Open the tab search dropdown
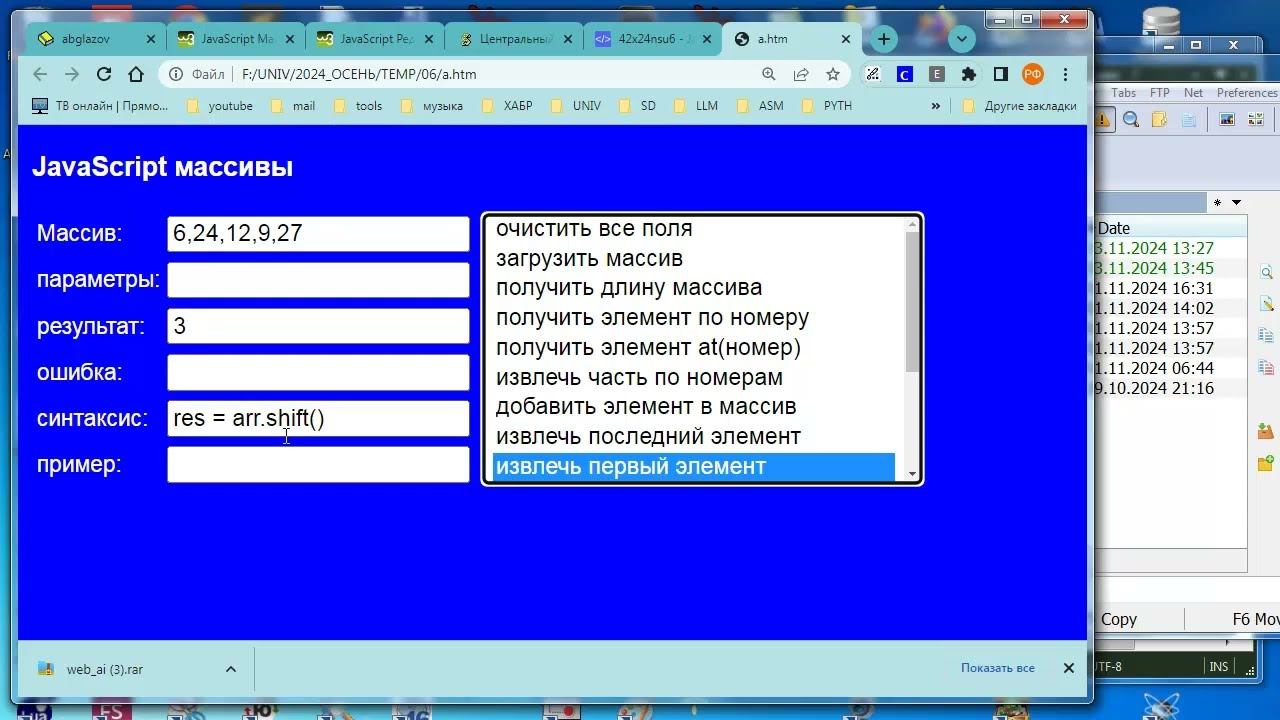Screen dimensions: 1280x720 [962, 39]
